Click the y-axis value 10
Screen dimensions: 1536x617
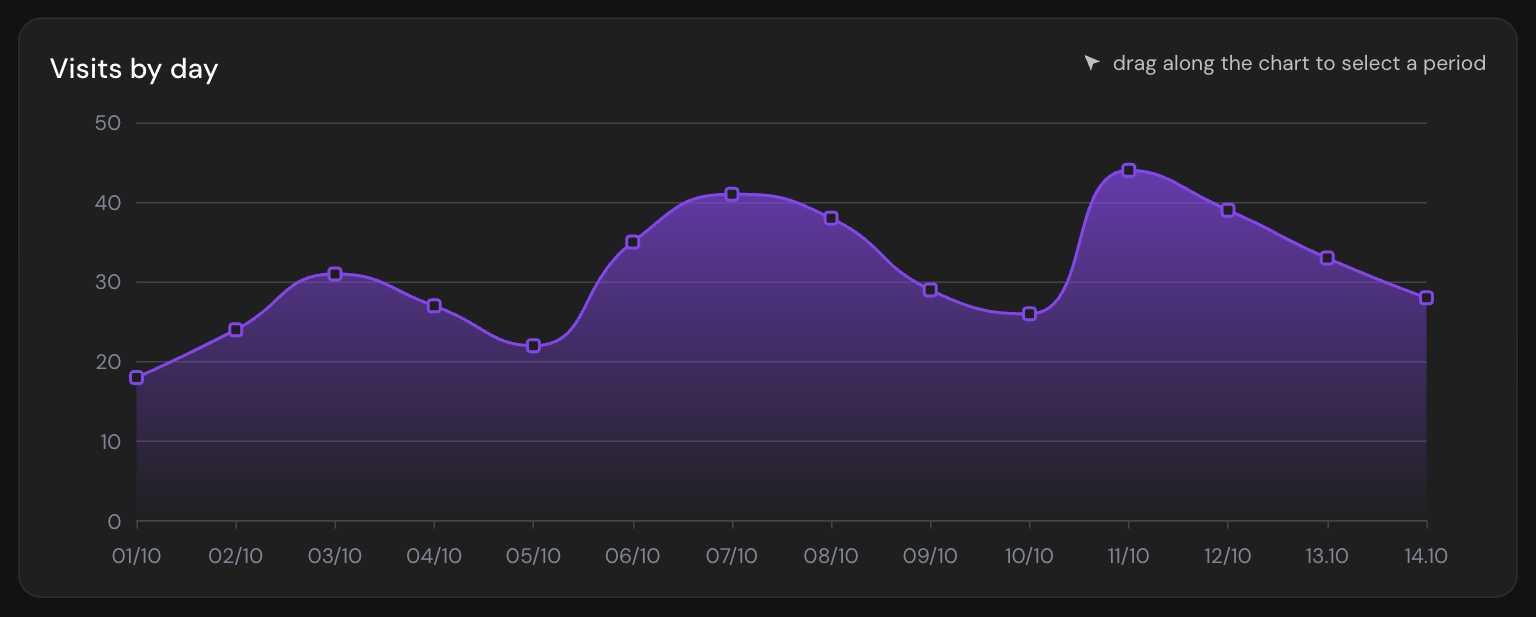(109, 442)
